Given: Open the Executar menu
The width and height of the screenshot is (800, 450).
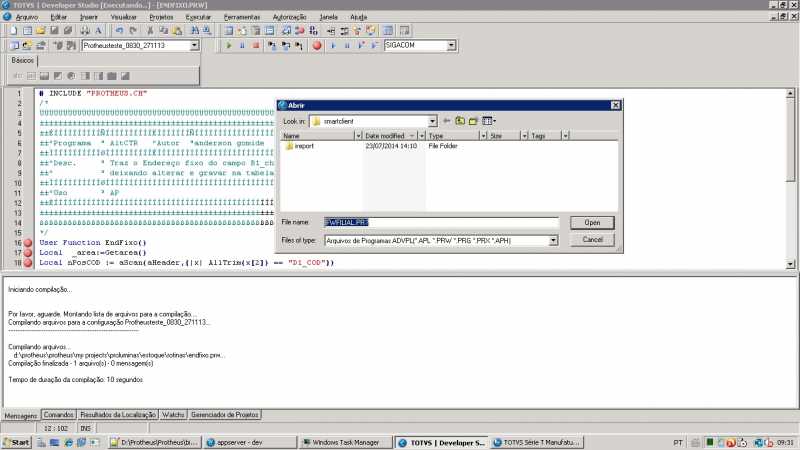Looking at the screenshot, I should (x=198, y=17).
